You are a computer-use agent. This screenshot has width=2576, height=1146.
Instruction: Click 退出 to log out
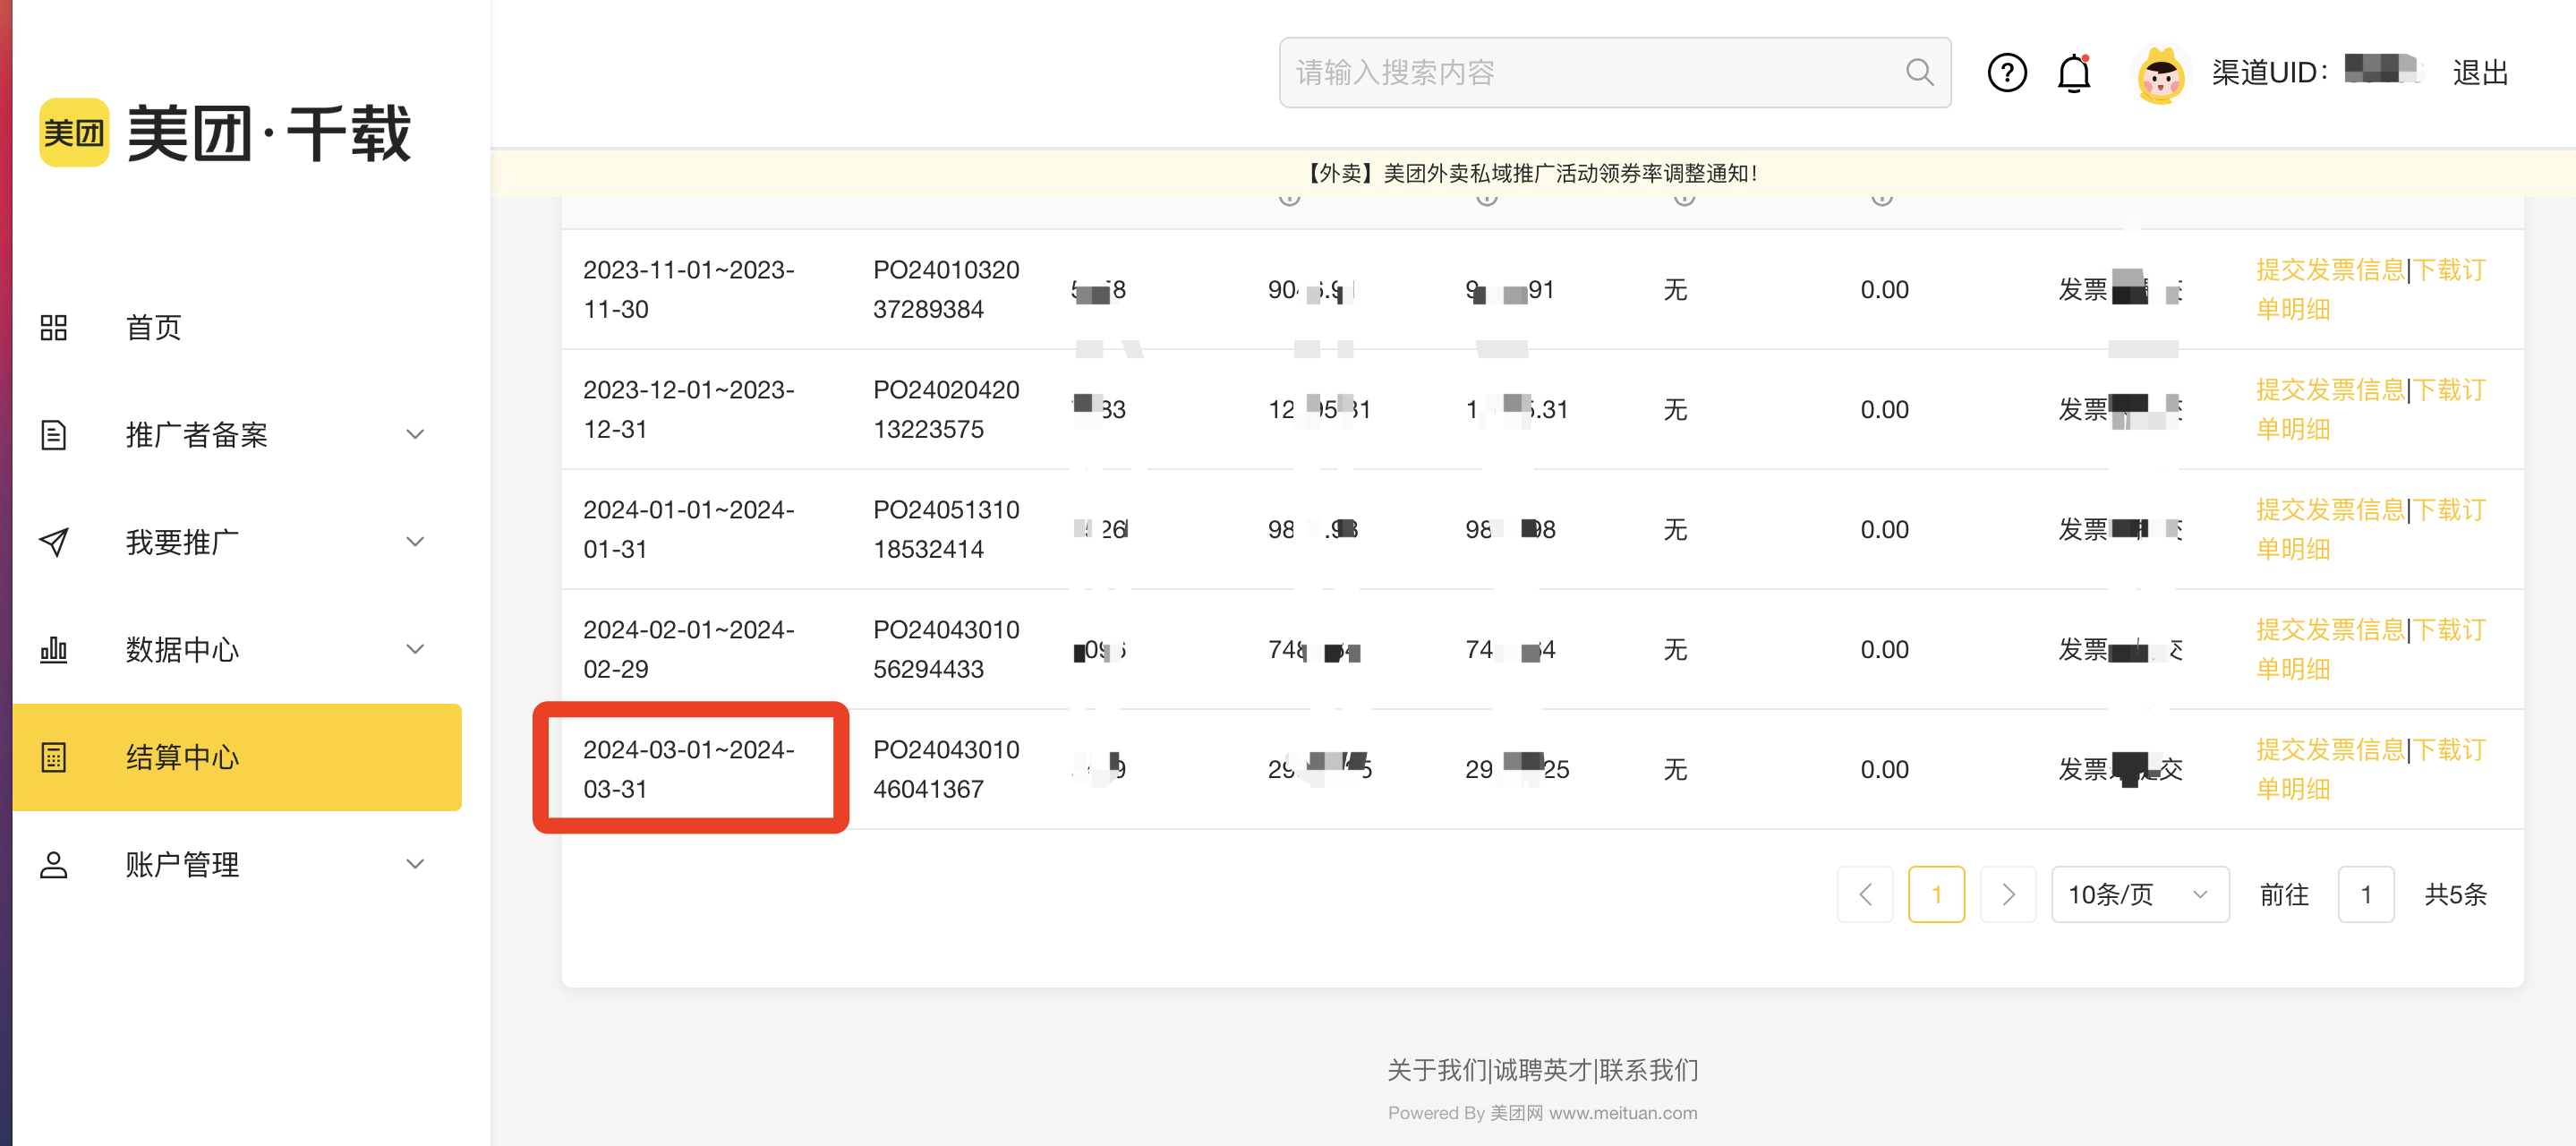(x=2479, y=72)
